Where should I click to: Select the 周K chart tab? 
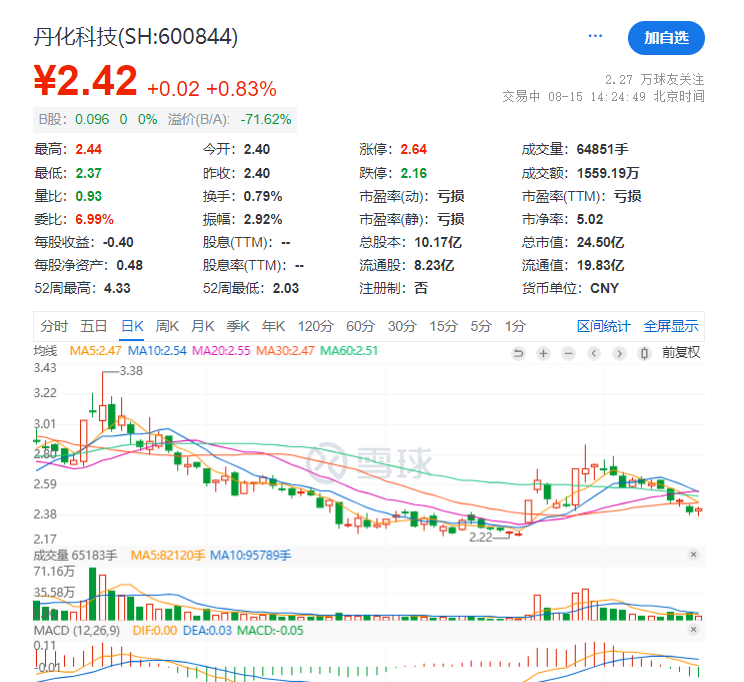[167, 327]
